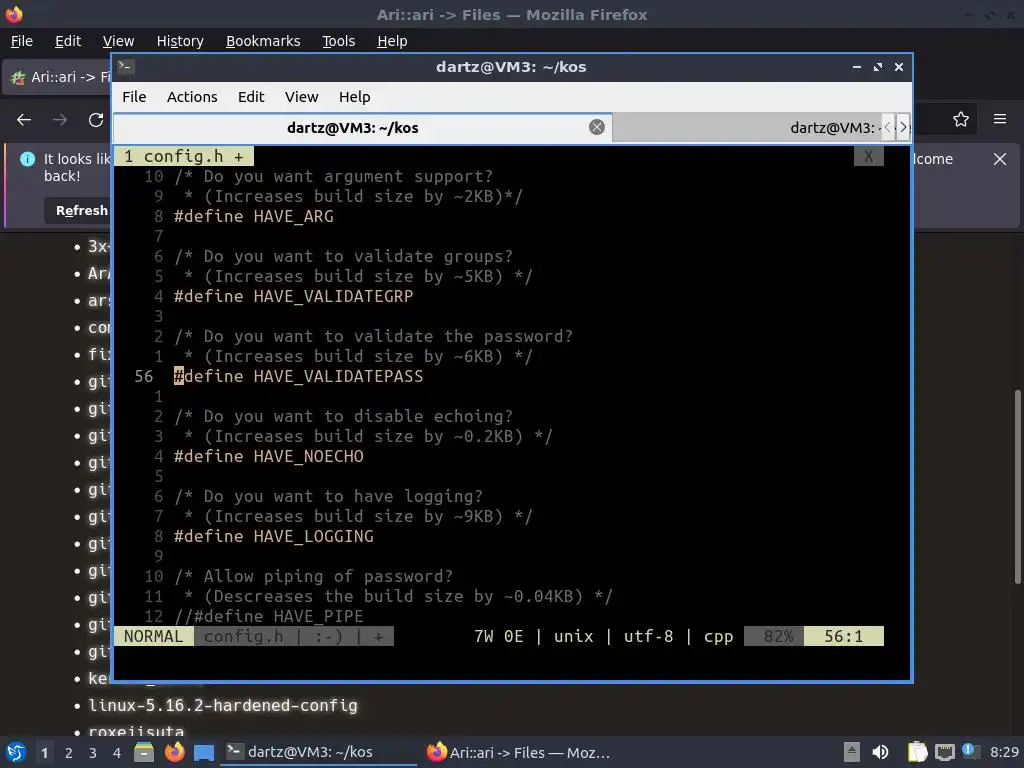Click the config.h vim tabline entry
1024x768 pixels.
(184, 156)
